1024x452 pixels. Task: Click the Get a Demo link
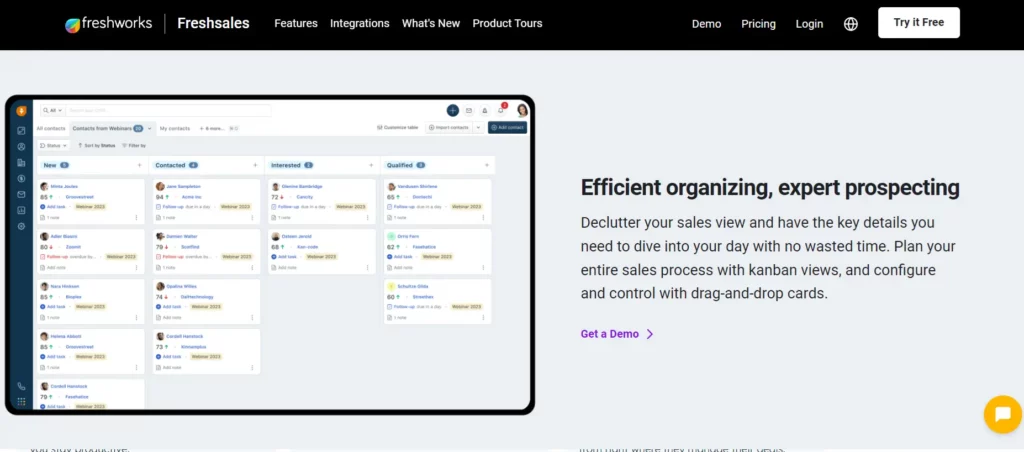click(x=617, y=334)
